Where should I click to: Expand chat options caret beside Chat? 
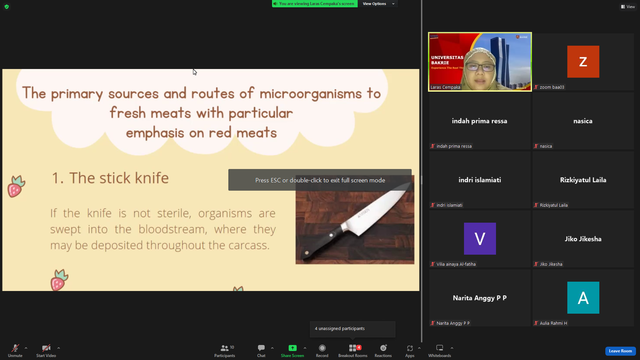pyautogui.click(x=272, y=348)
